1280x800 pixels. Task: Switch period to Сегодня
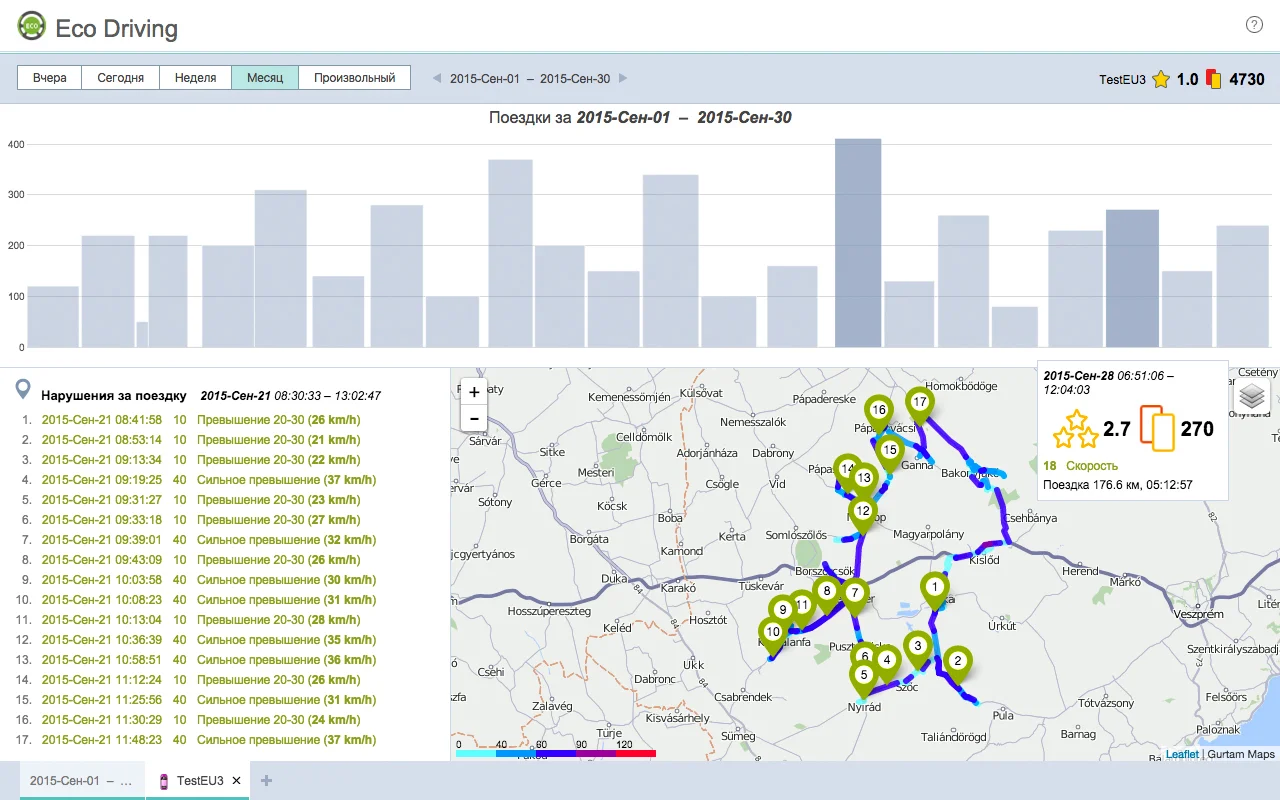coord(120,78)
